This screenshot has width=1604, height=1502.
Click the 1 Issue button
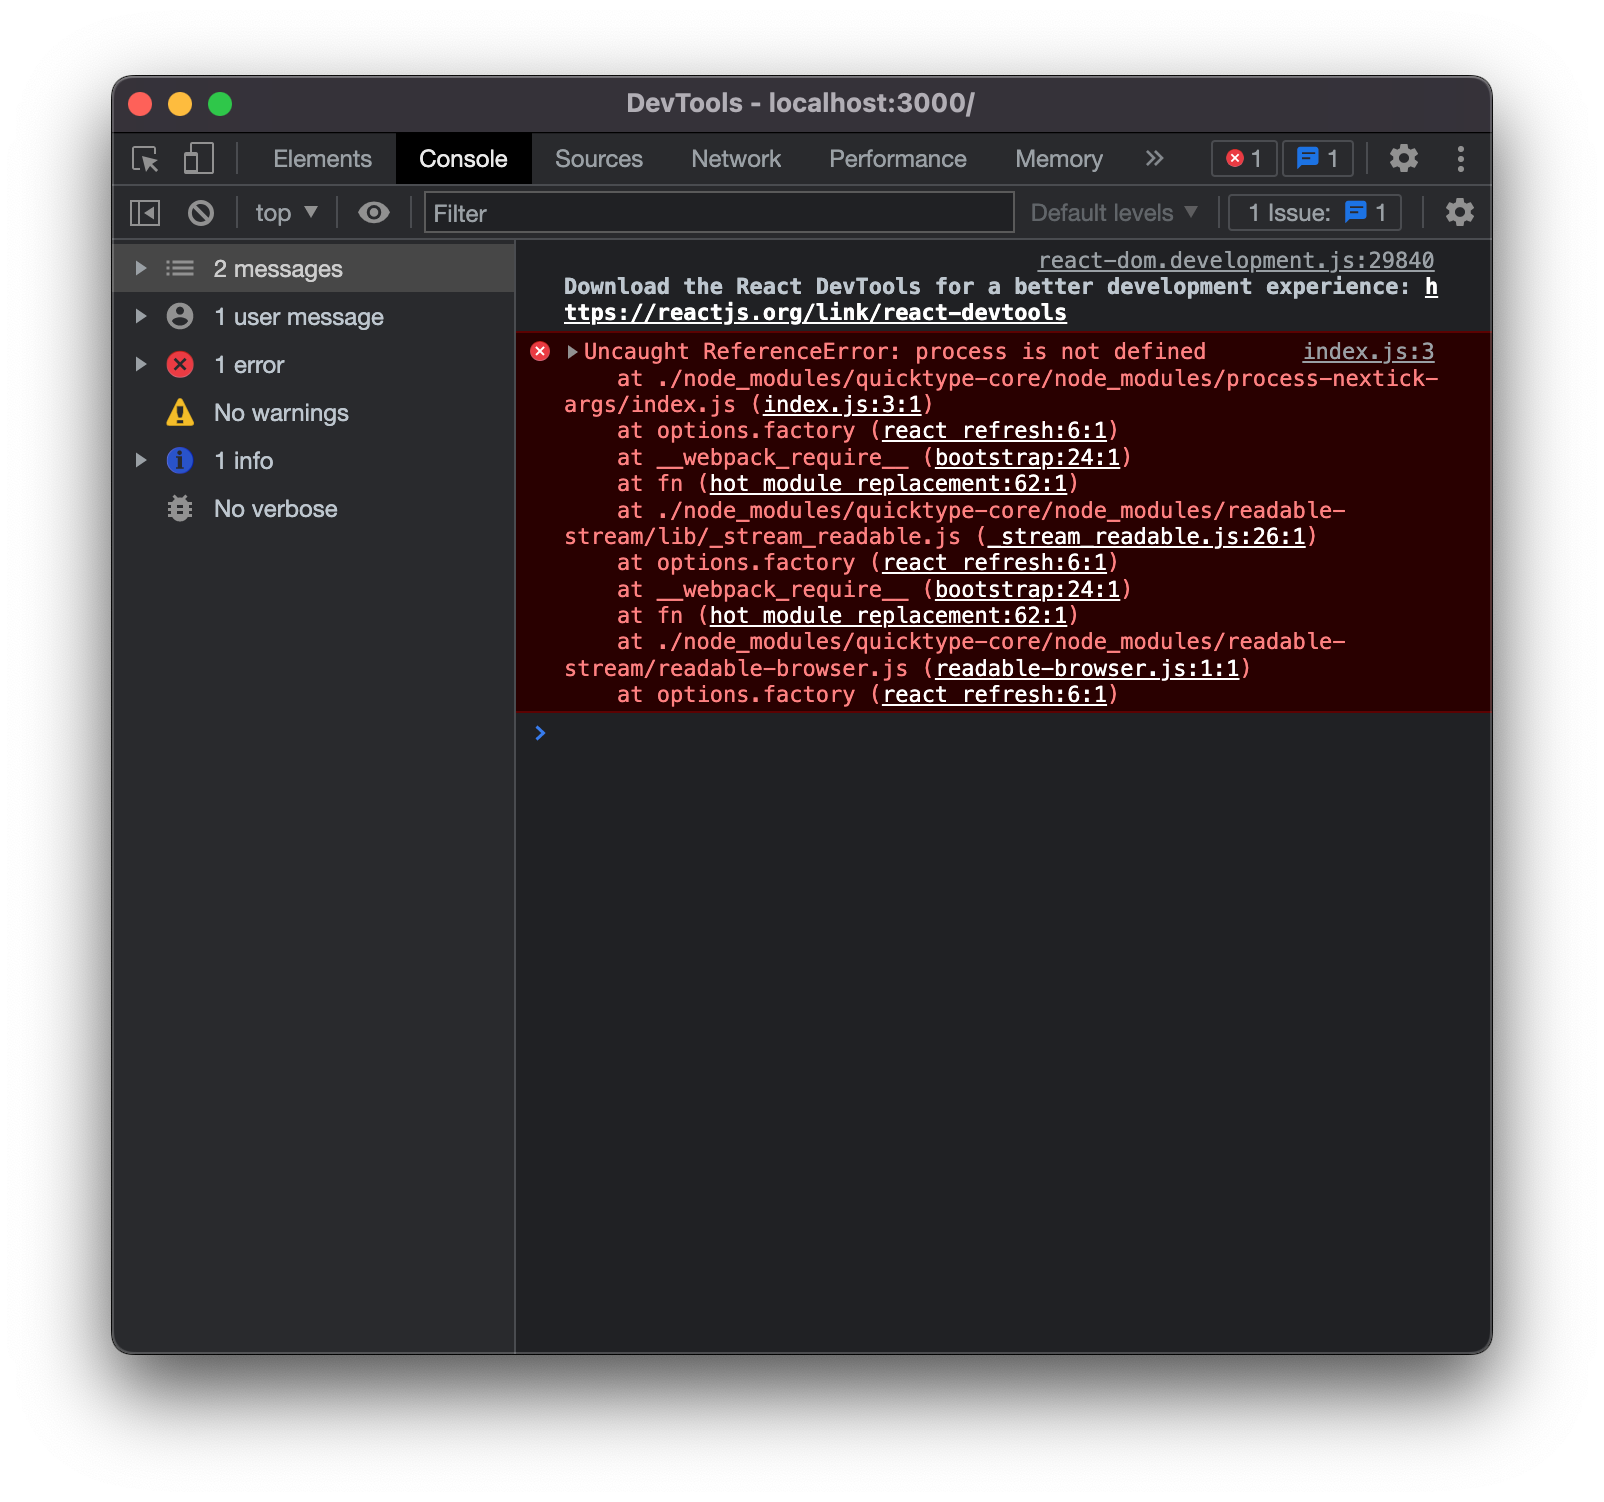pos(1314,212)
